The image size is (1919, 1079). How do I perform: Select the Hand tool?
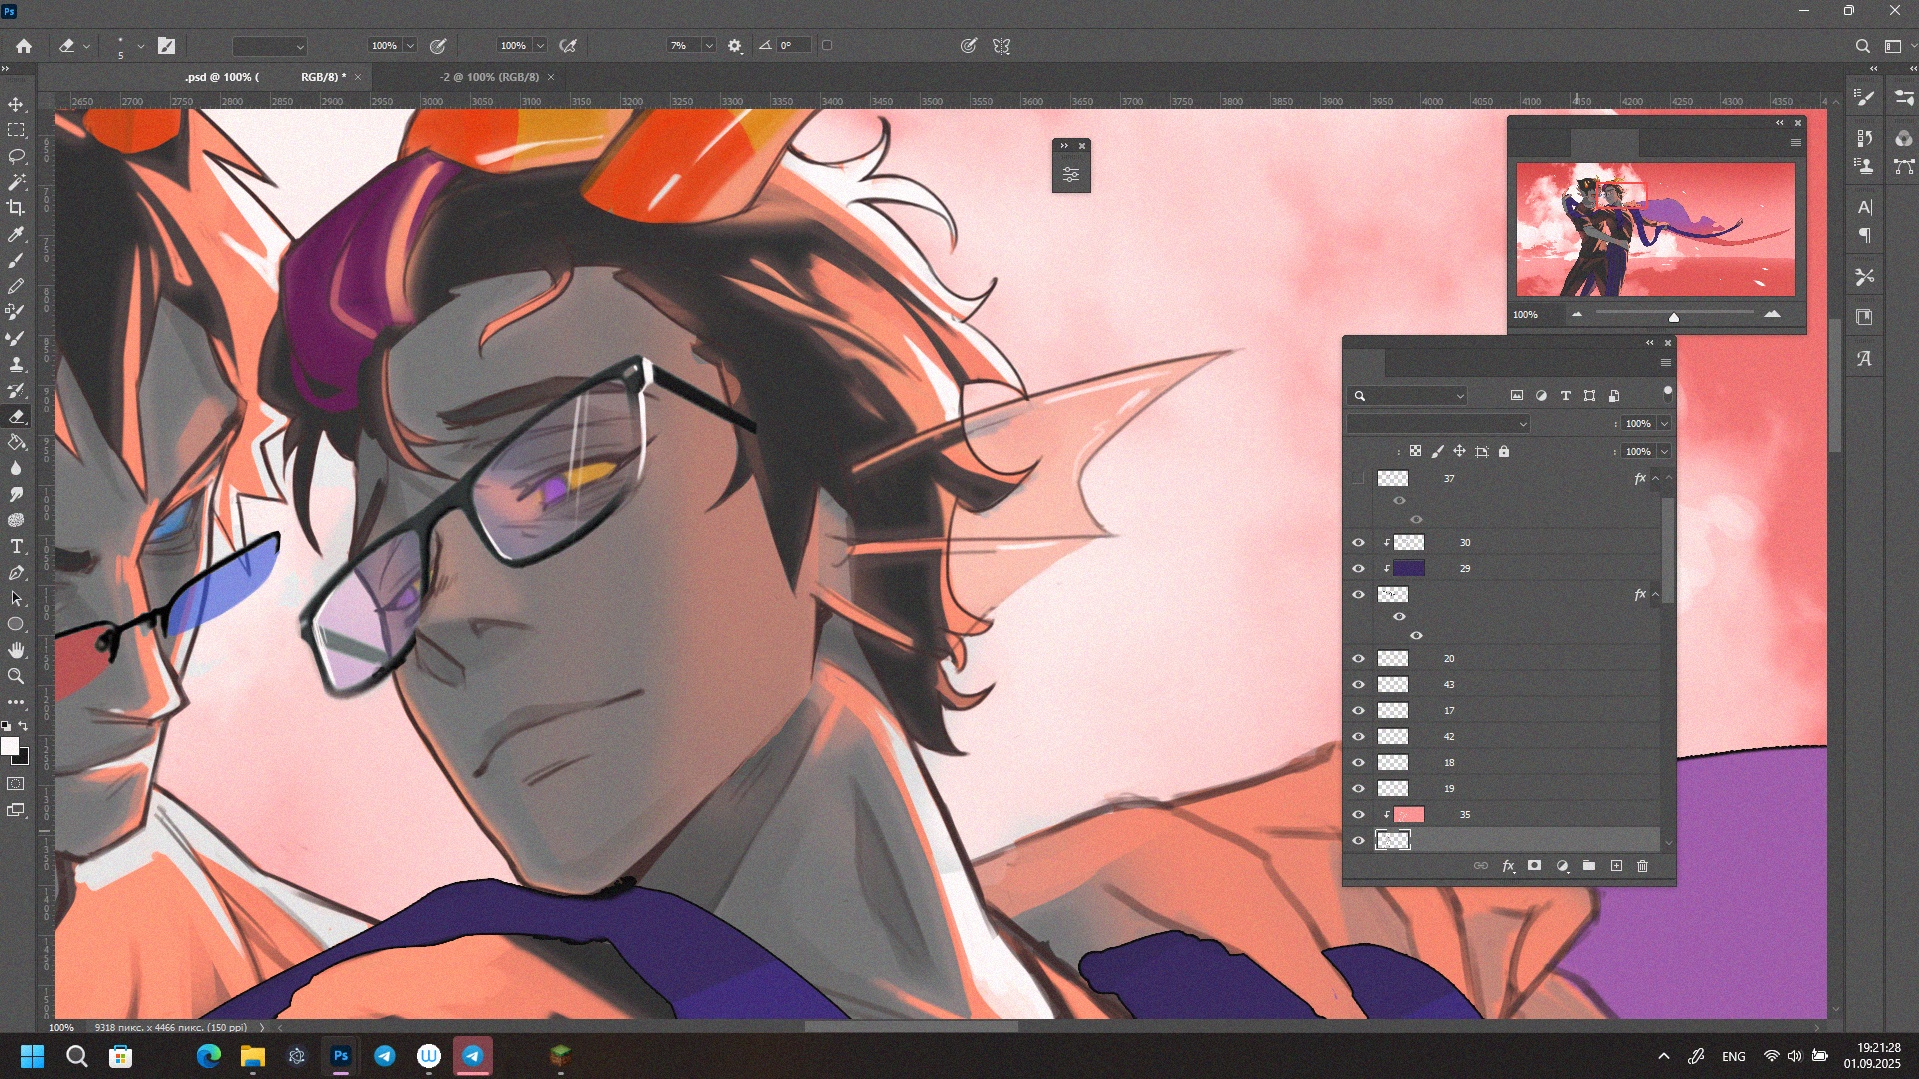click(16, 651)
